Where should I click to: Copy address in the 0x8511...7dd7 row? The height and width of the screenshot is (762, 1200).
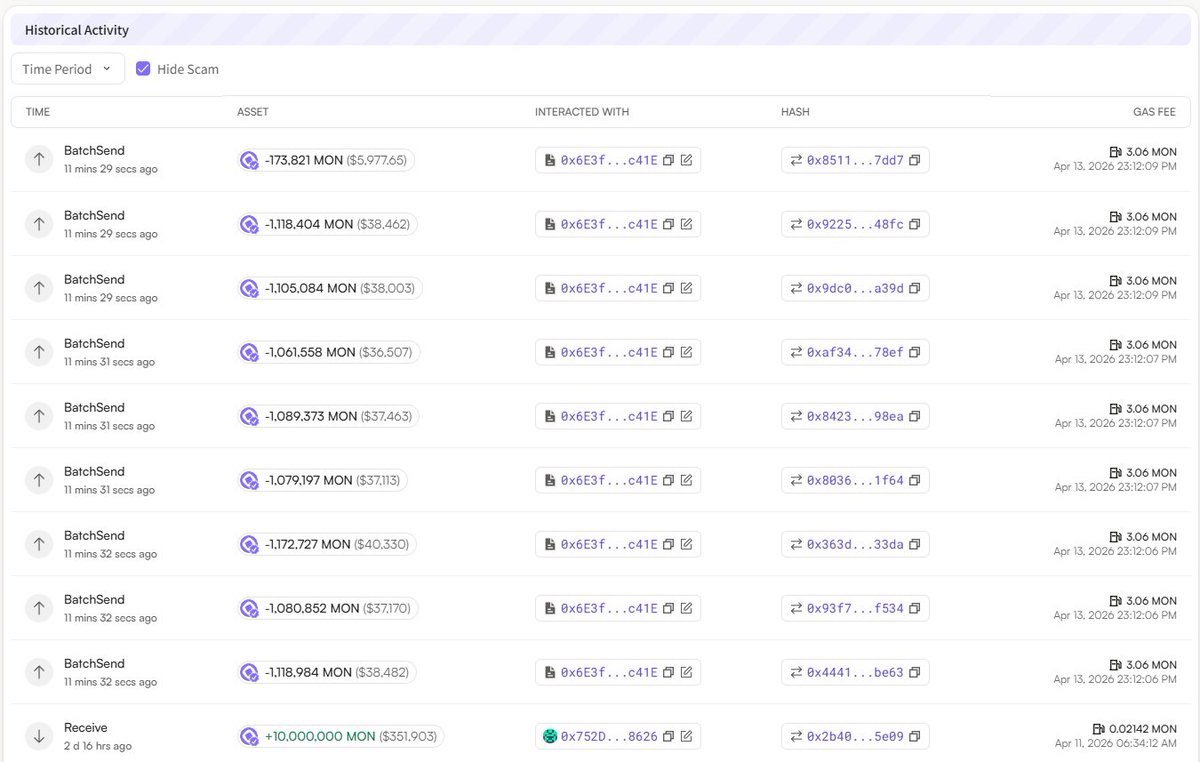(668, 160)
